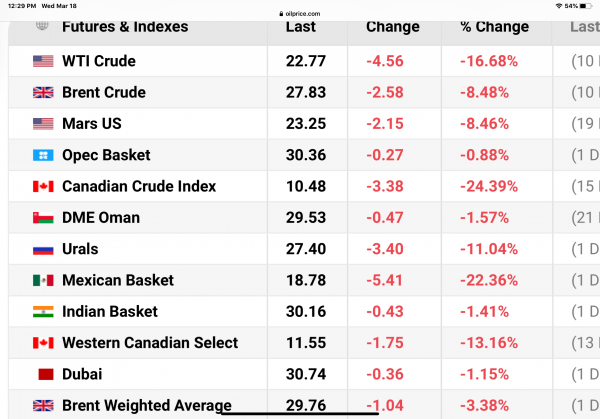The width and height of the screenshot is (600, 419).
Task: Tap the battery indicator in status bar
Action: 584,6
